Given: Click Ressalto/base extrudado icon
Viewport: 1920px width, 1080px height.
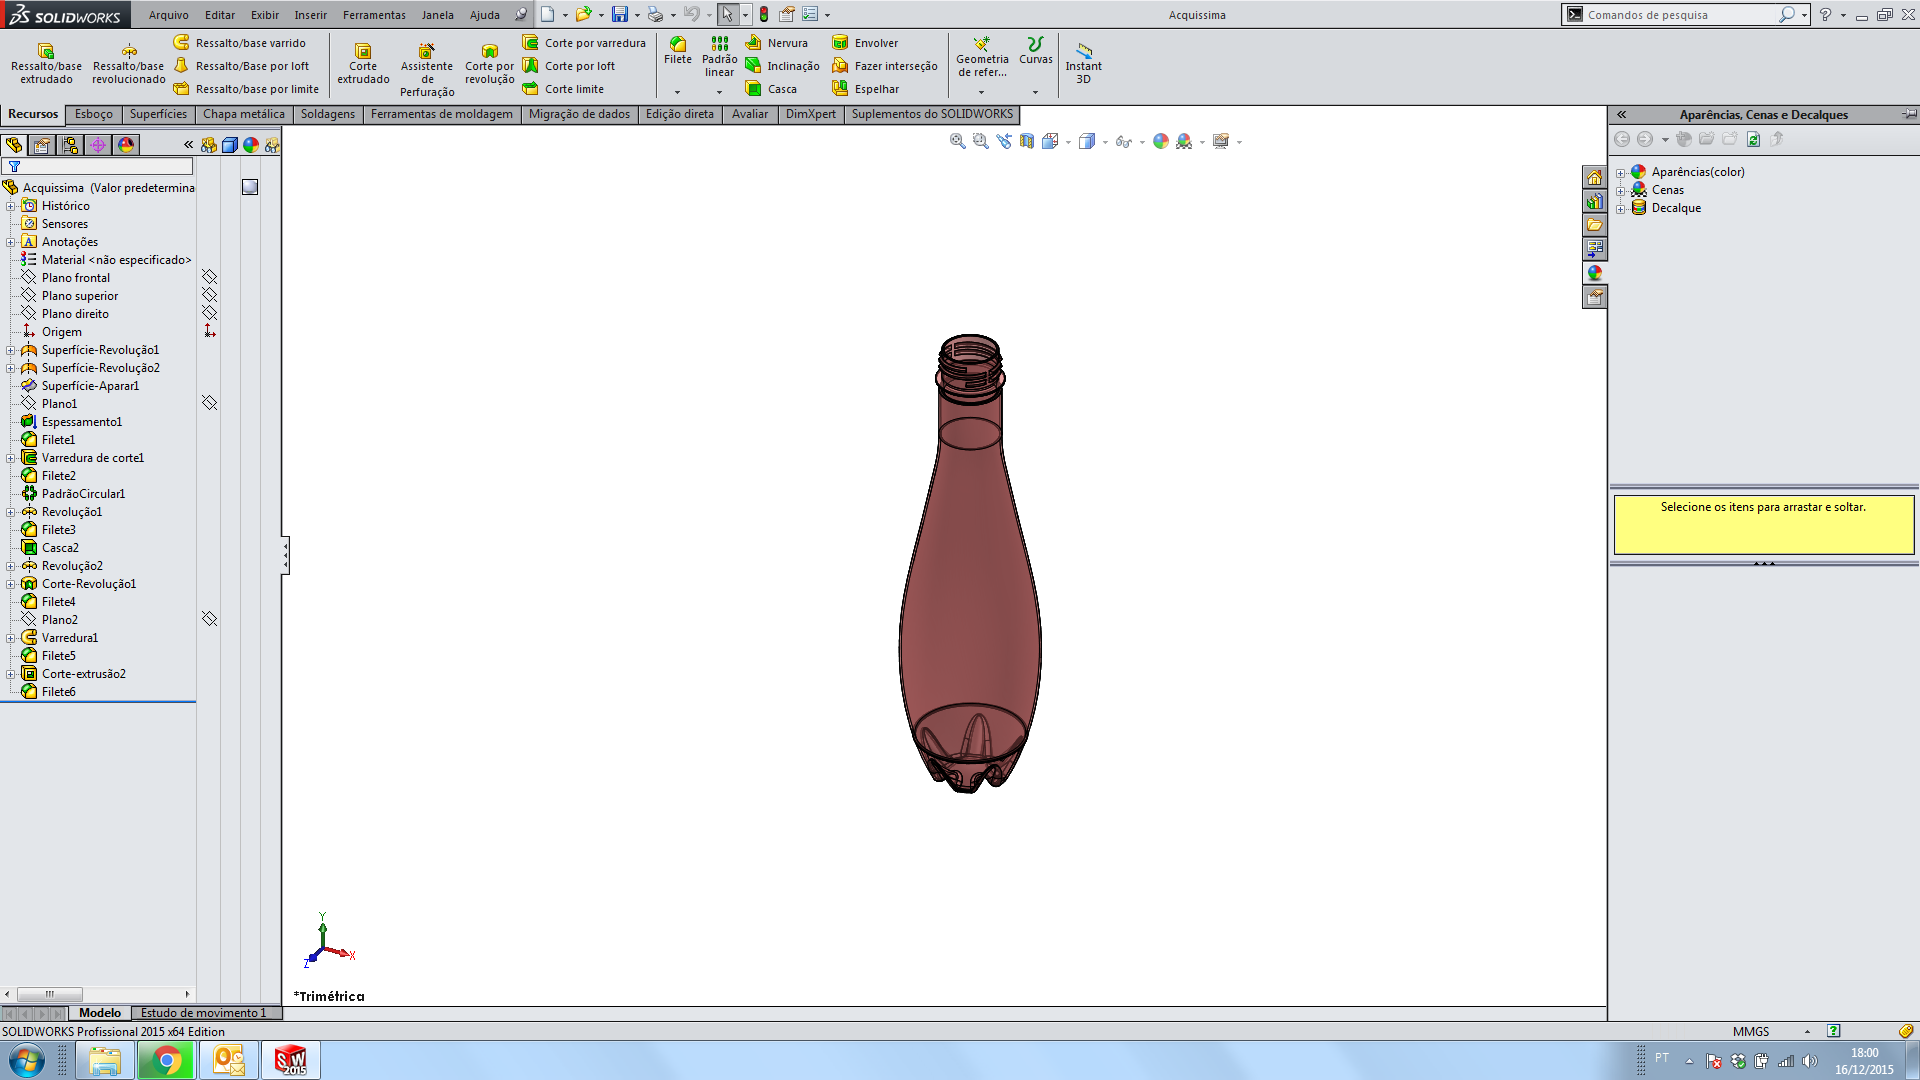Looking at the screenshot, I should click(46, 52).
